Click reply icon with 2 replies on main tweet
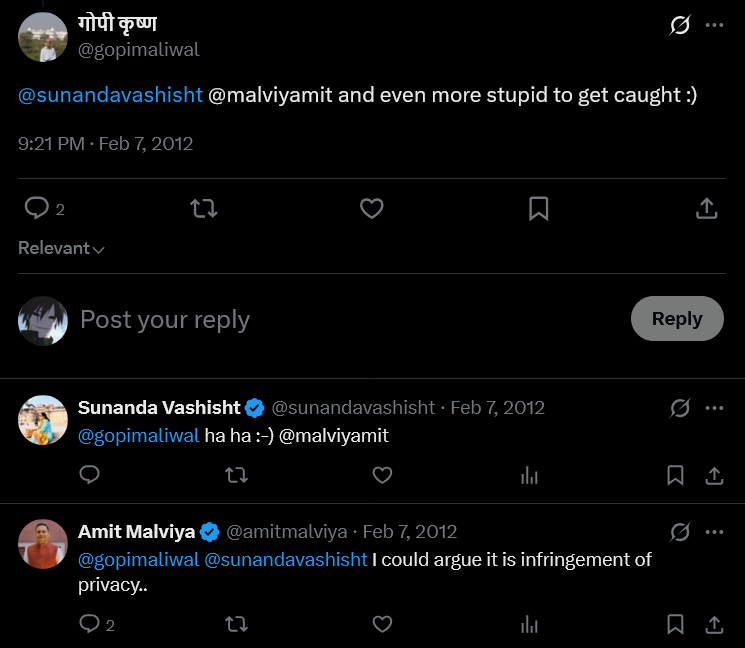Screen dimensions: 745x648 (x=44, y=208)
